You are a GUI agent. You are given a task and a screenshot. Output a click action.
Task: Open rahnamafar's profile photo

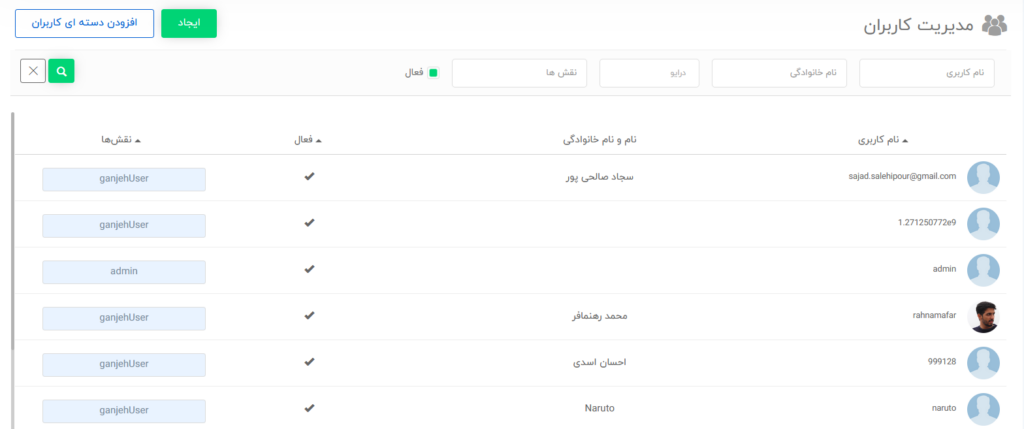tap(983, 317)
